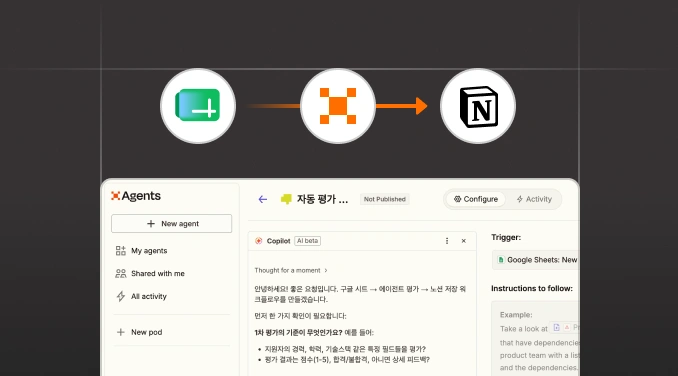Click the Instructions to follow text area
Image resolution: width=678 pixels, height=376 pixels.
[535, 338]
